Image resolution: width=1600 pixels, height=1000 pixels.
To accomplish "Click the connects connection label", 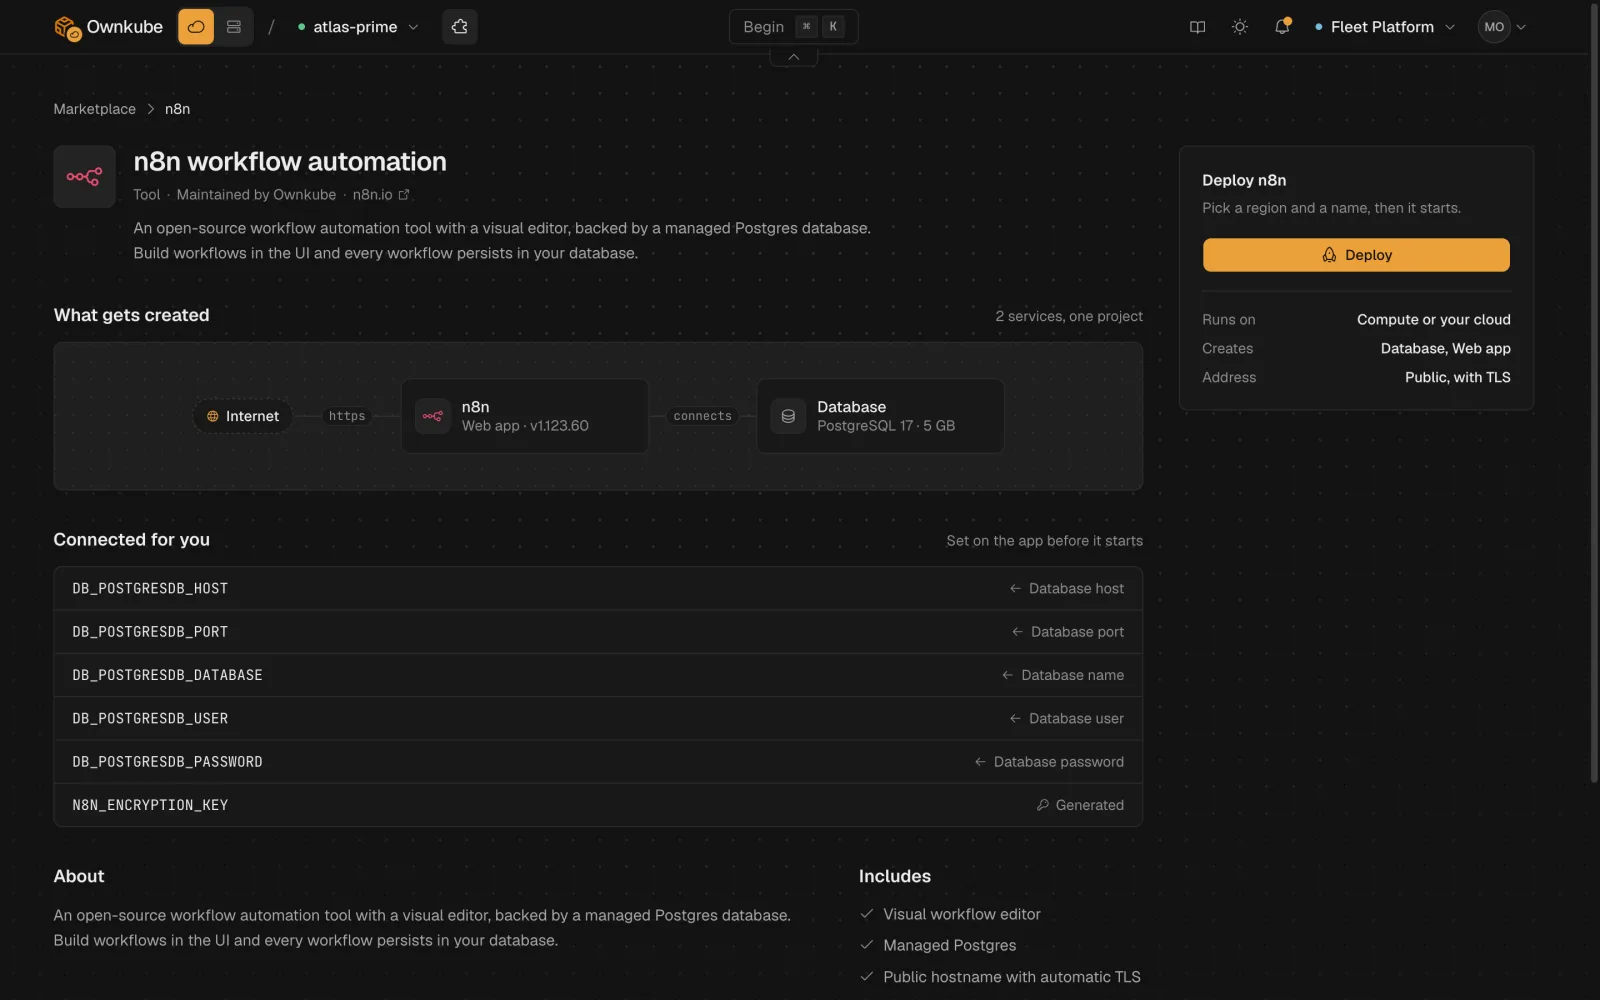I will 702,416.
